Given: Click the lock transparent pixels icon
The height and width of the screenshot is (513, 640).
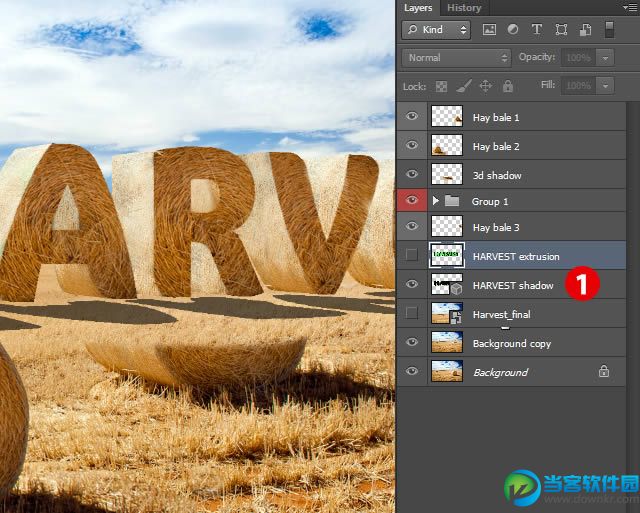Looking at the screenshot, I should [x=441, y=86].
